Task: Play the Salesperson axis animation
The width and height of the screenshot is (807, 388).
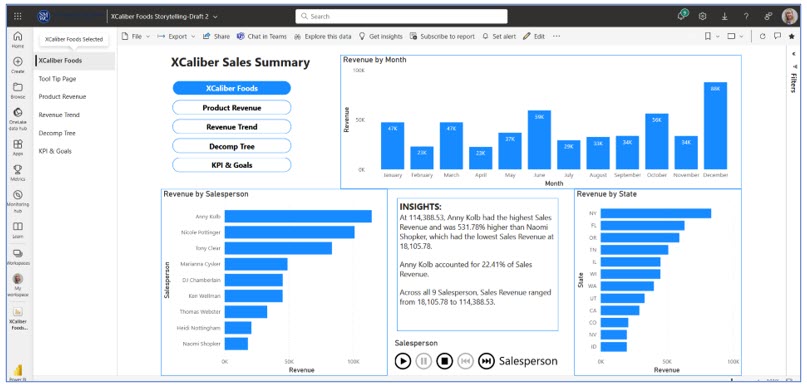Action: pyautogui.click(x=402, y=361)
